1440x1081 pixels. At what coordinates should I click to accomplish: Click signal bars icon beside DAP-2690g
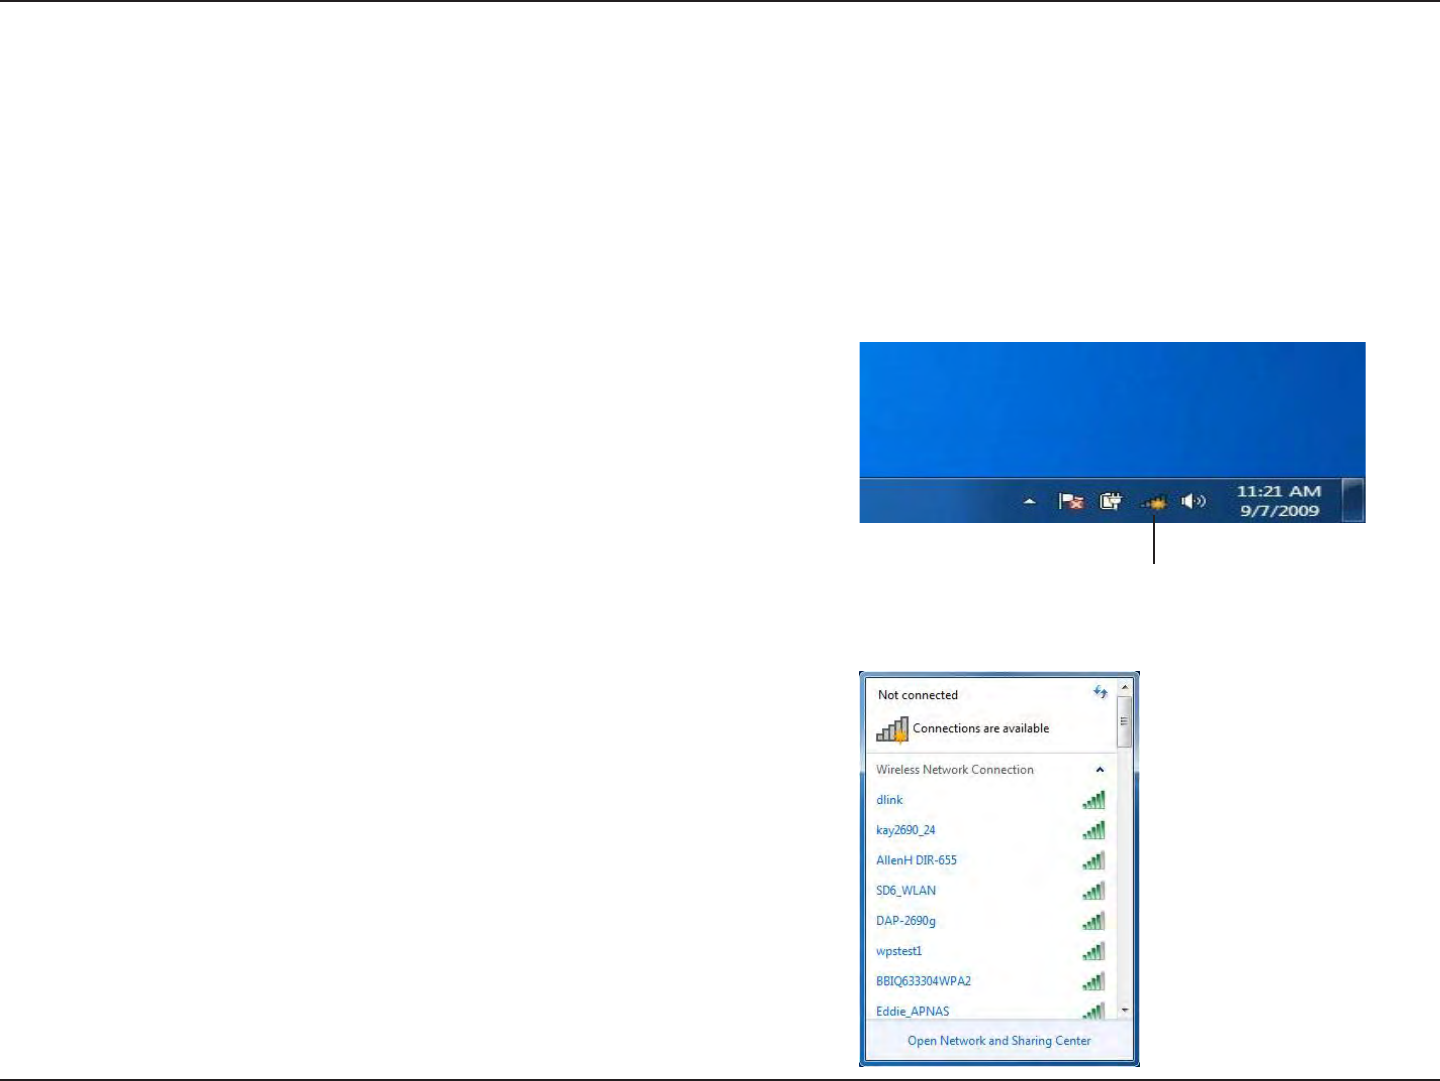pyautogui.click(x=1093, y=920)
